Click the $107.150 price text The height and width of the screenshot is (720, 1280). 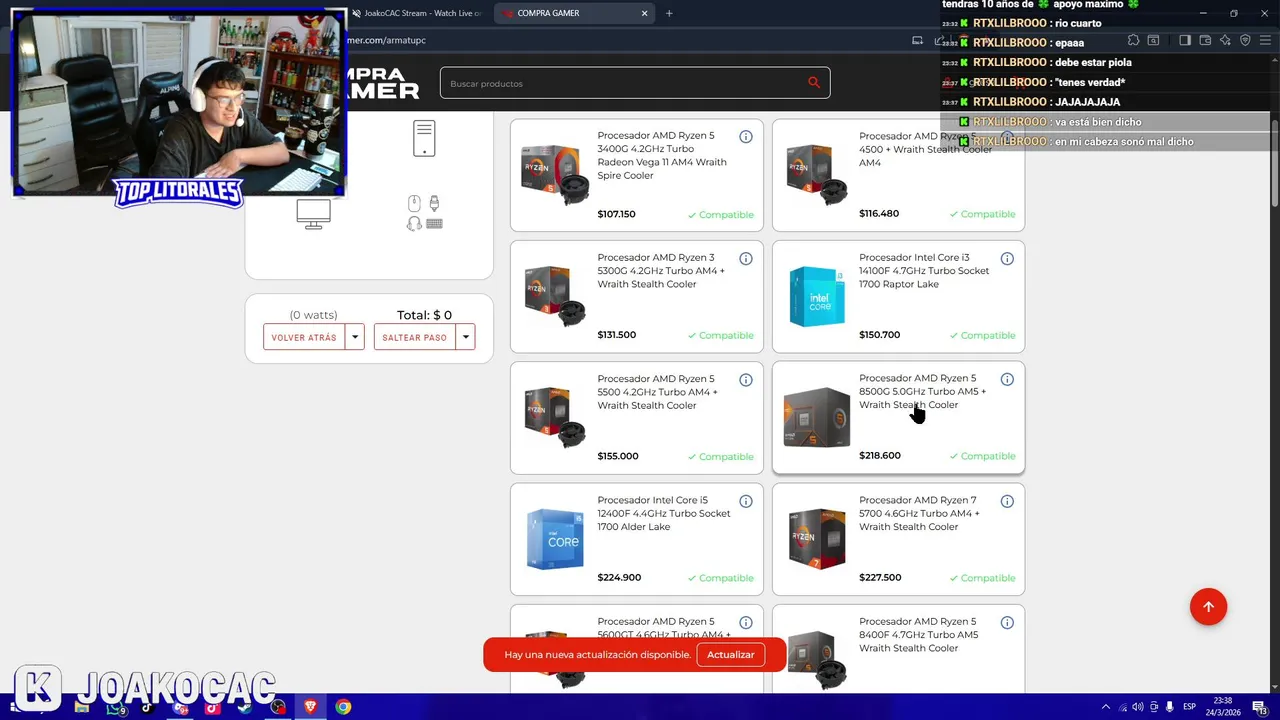click(616, 214)
